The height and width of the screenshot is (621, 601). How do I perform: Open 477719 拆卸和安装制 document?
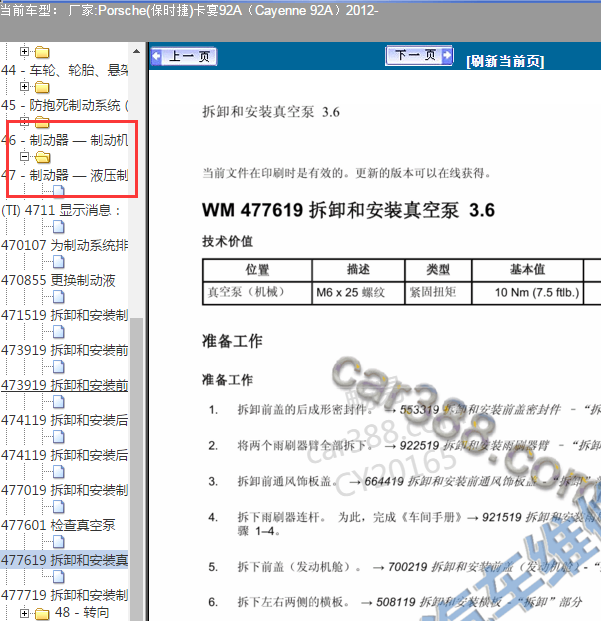click(65, 594)
